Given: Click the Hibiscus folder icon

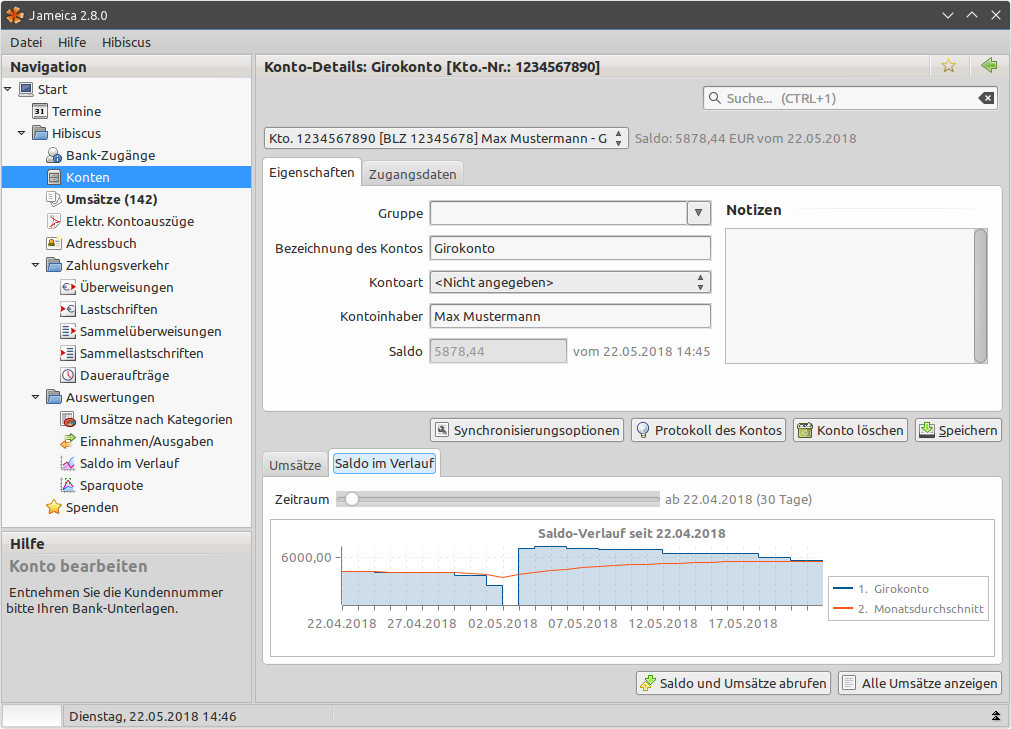Looking at the screenshot, I should (x=40, y=133).
